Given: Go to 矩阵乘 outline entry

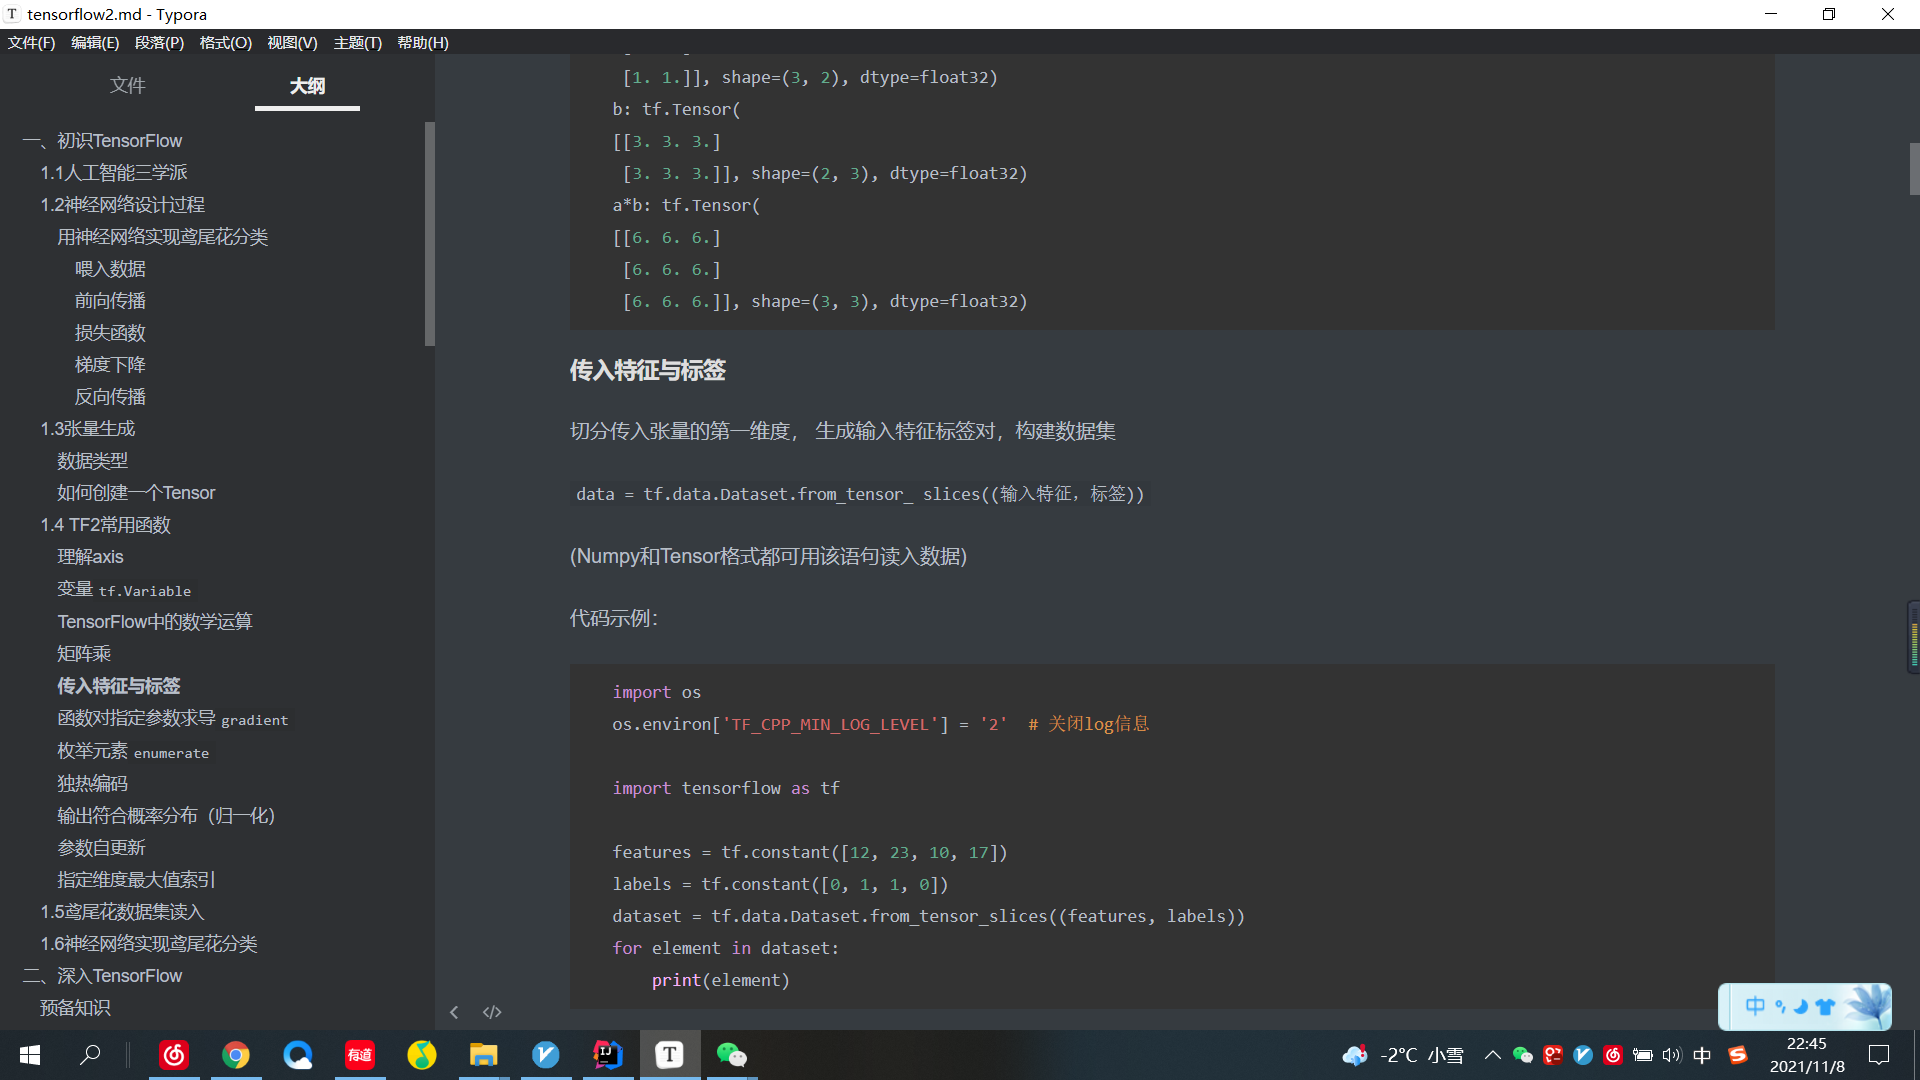Looking at the screenshot, I should [84, 653].
